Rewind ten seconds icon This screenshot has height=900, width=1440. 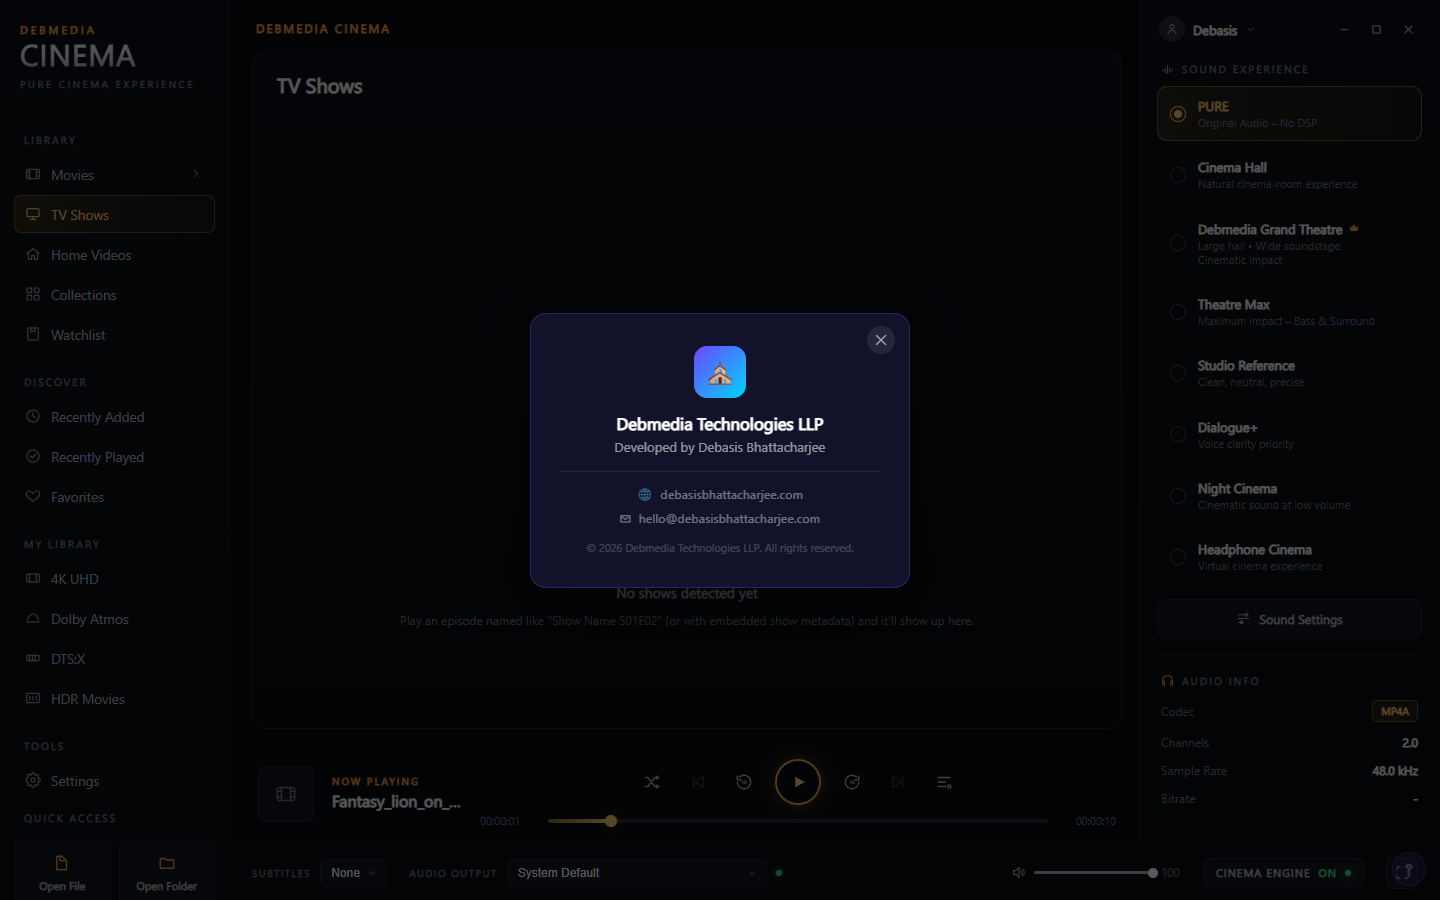click(744, 782)
